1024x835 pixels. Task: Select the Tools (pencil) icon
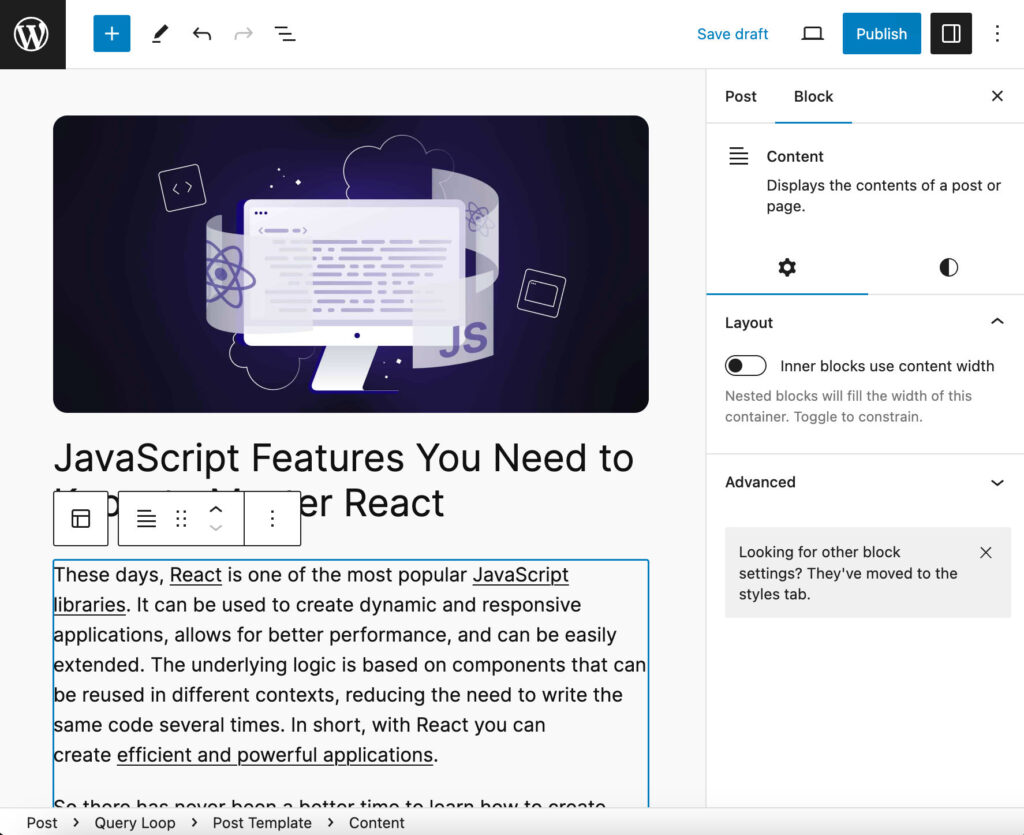(x=159, y=33)
